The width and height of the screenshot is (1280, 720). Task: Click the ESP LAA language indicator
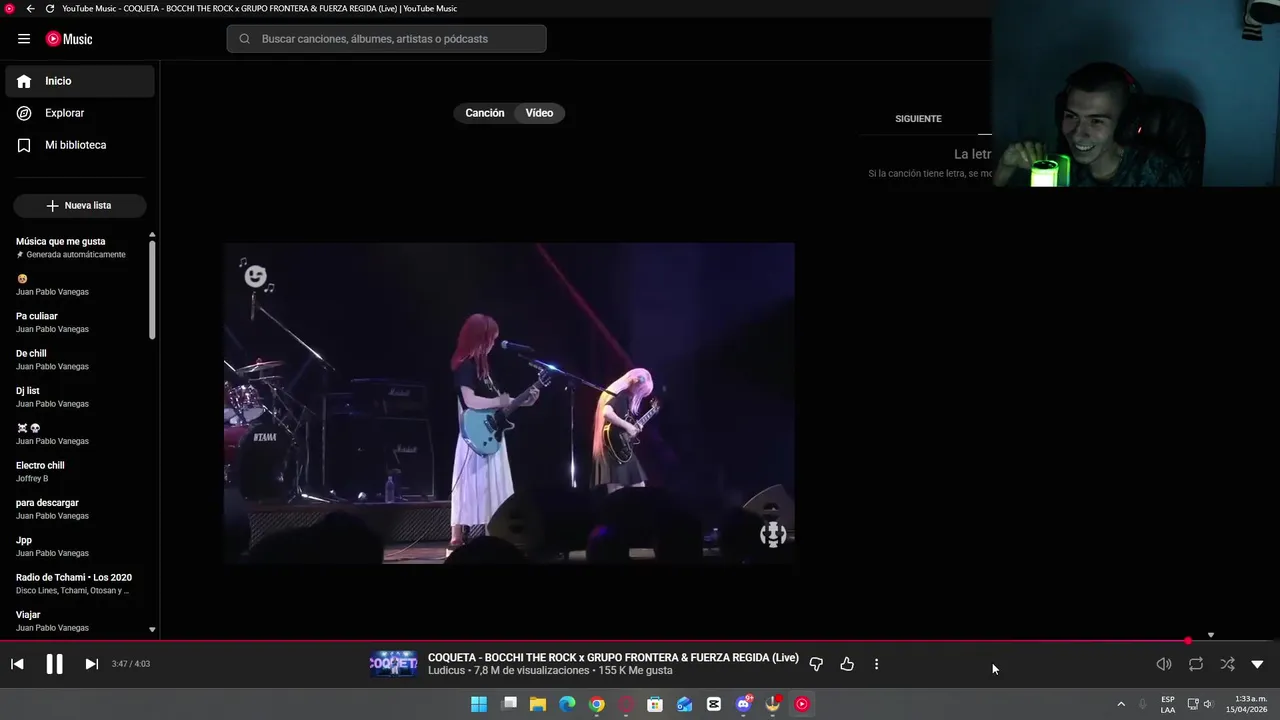click(1168, 704)
